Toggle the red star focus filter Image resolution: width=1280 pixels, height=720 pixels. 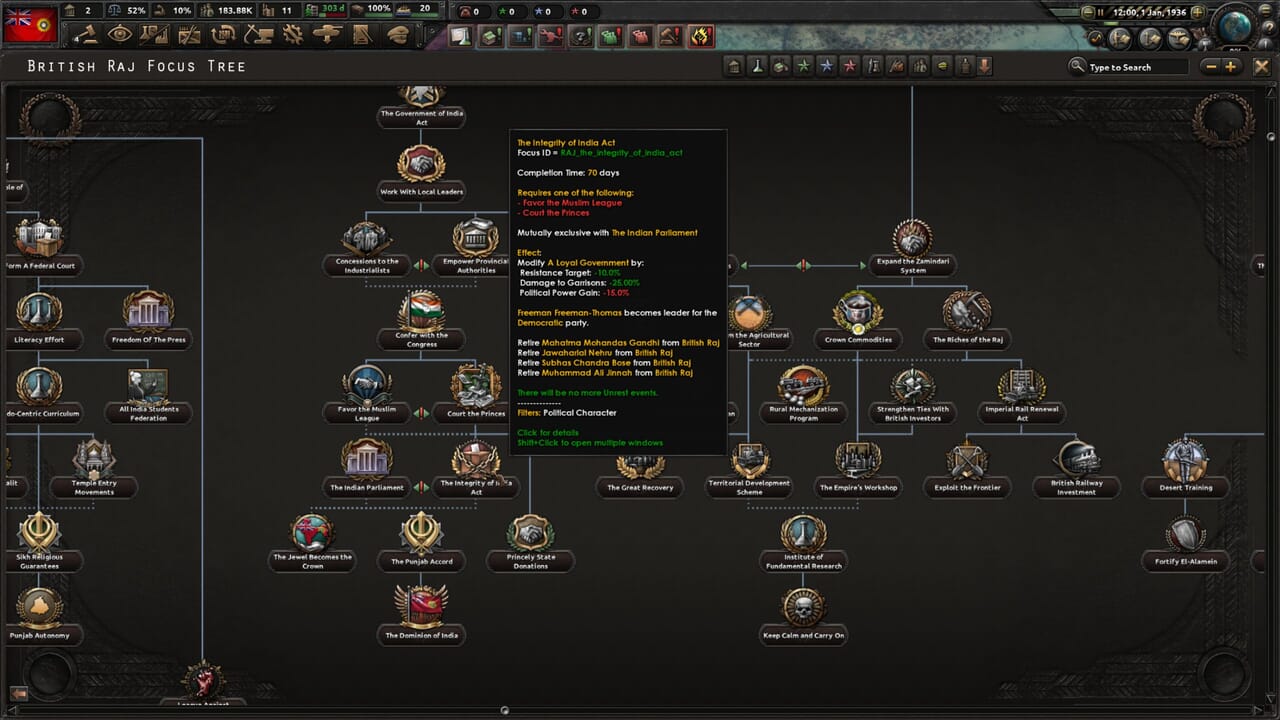(849, 66)
